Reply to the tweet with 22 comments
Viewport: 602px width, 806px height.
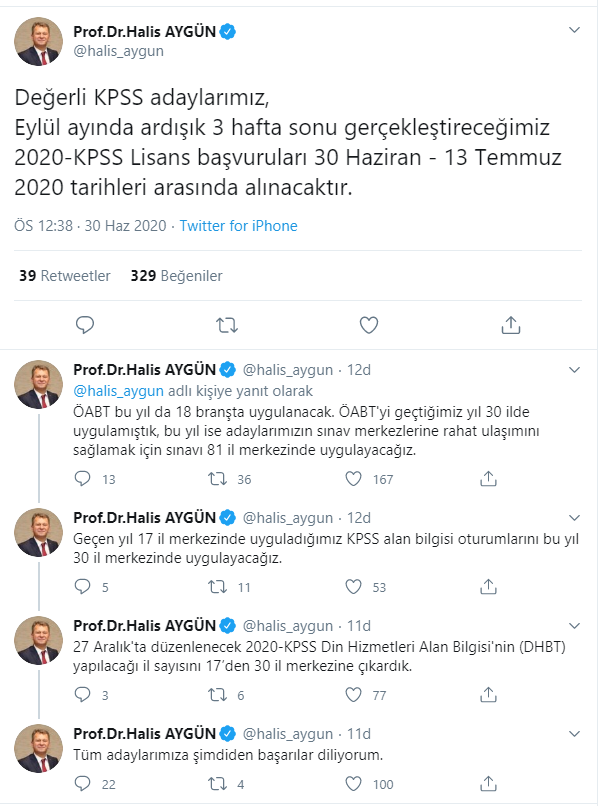click(x=82, y=784)
